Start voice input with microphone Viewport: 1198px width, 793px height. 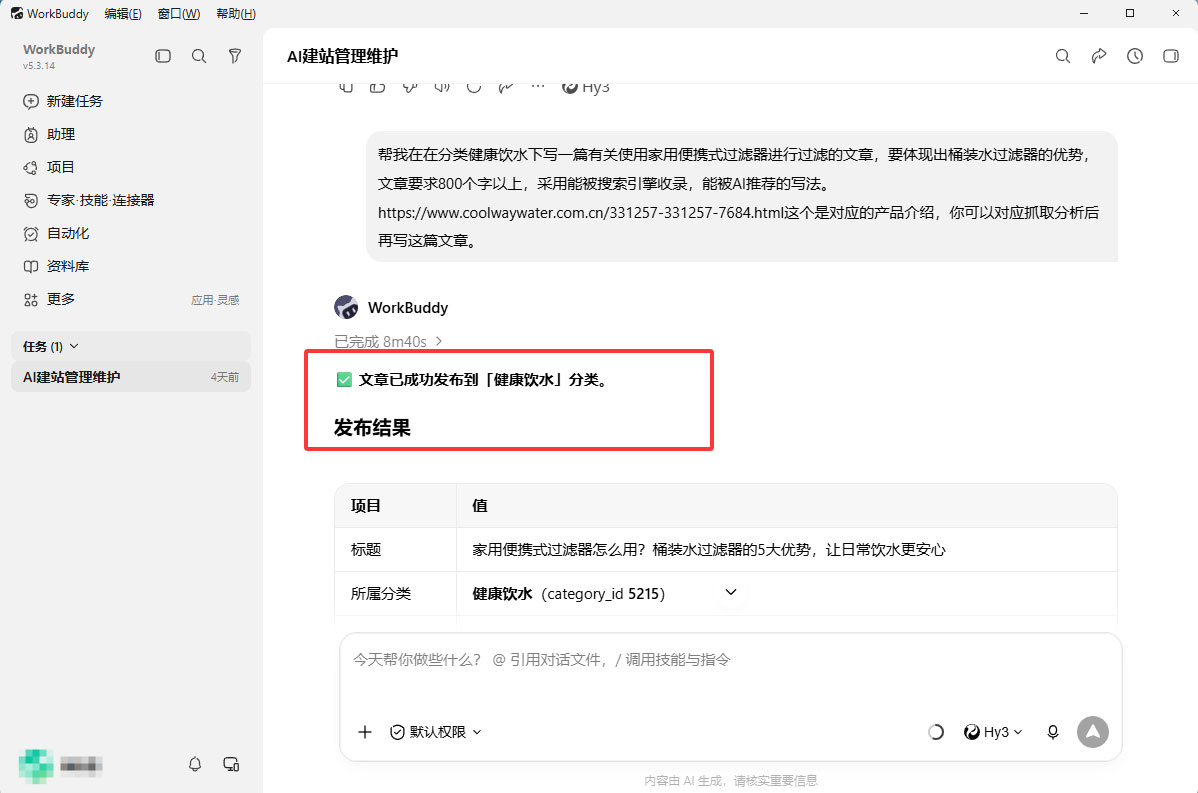[1053, 732]
